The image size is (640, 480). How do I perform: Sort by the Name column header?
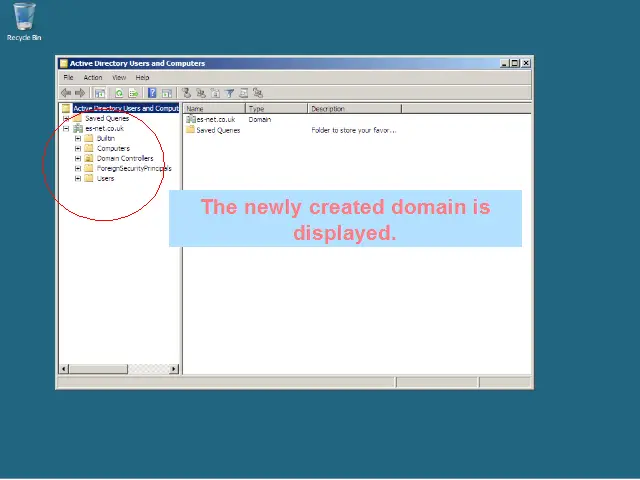(215, 109)
